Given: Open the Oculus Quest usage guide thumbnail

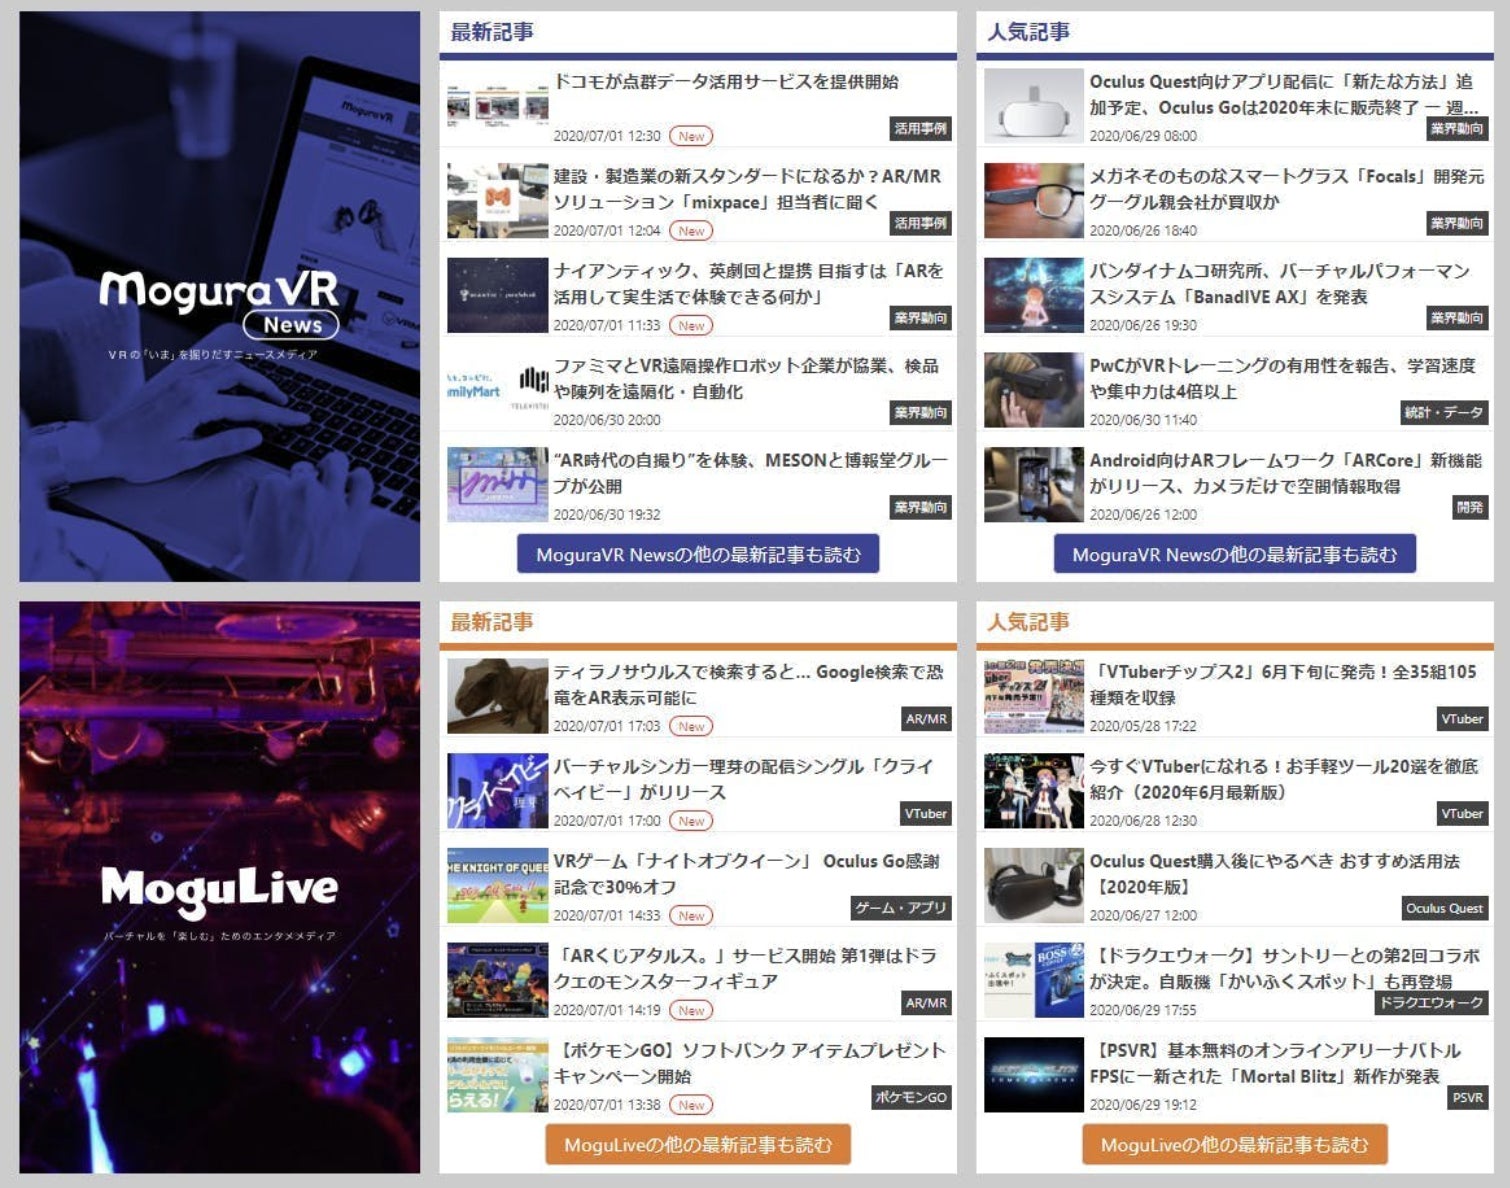Looking at the screenshot, I should 1033,886.
